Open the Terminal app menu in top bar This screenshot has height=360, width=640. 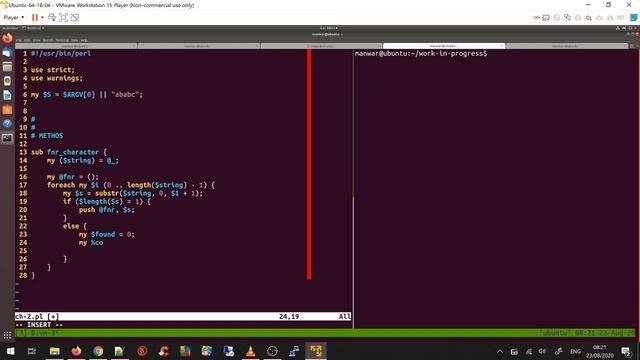click(33, 28)
